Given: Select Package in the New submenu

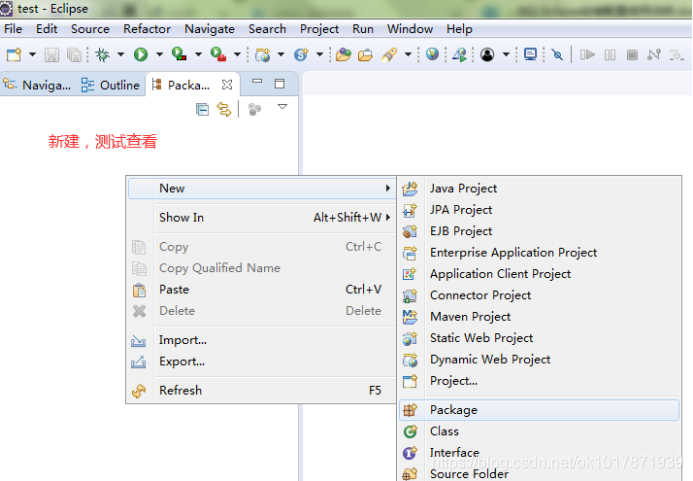Looking at the screenshot, I should [539, 410].
